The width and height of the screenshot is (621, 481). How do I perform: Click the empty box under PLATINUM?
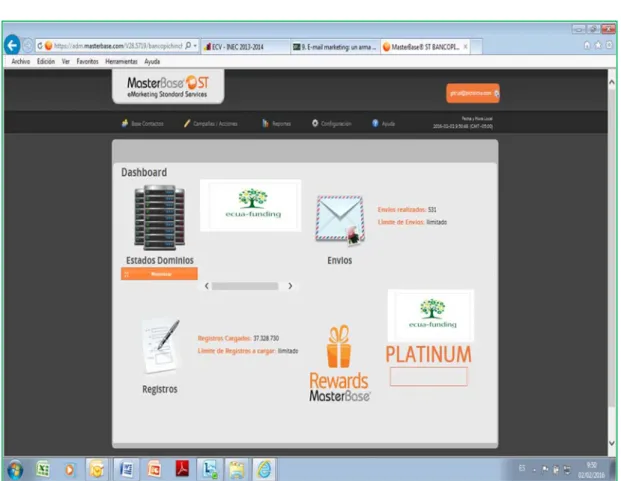(429, 376)
